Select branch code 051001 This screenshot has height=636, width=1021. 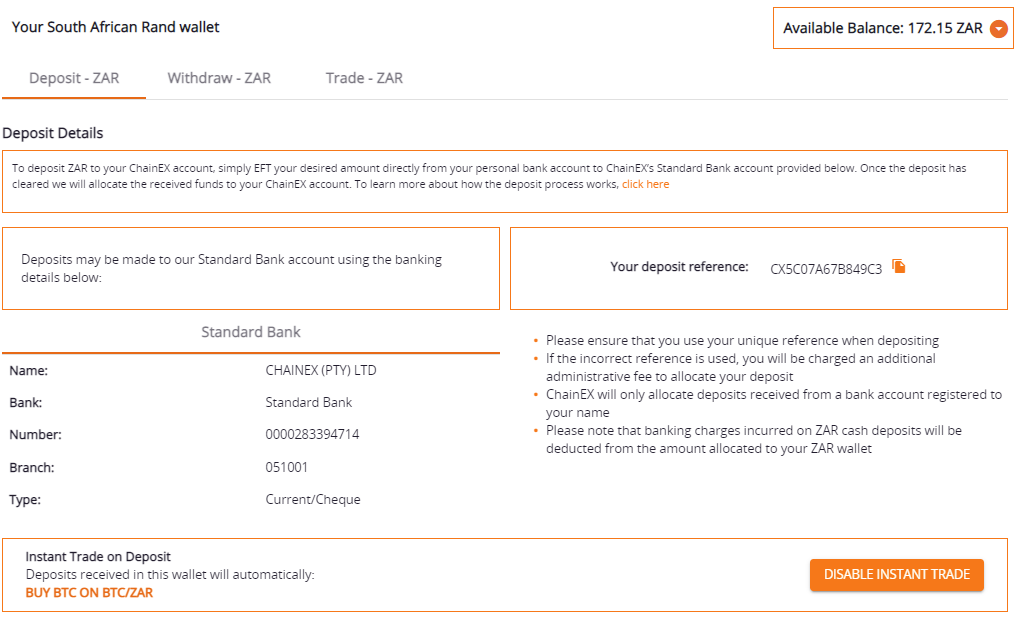287,467
